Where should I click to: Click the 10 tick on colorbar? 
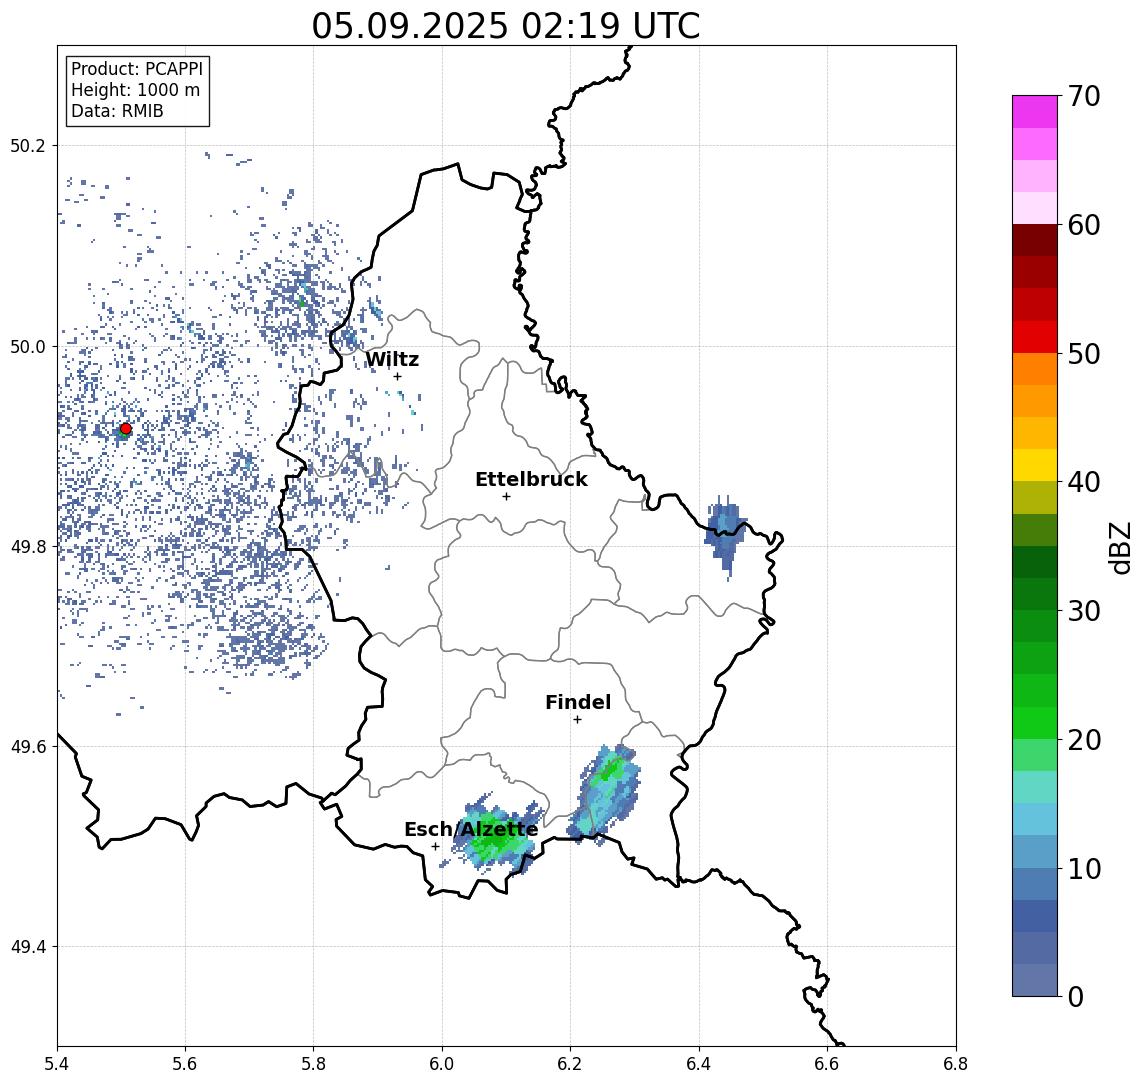(1083, 868)
